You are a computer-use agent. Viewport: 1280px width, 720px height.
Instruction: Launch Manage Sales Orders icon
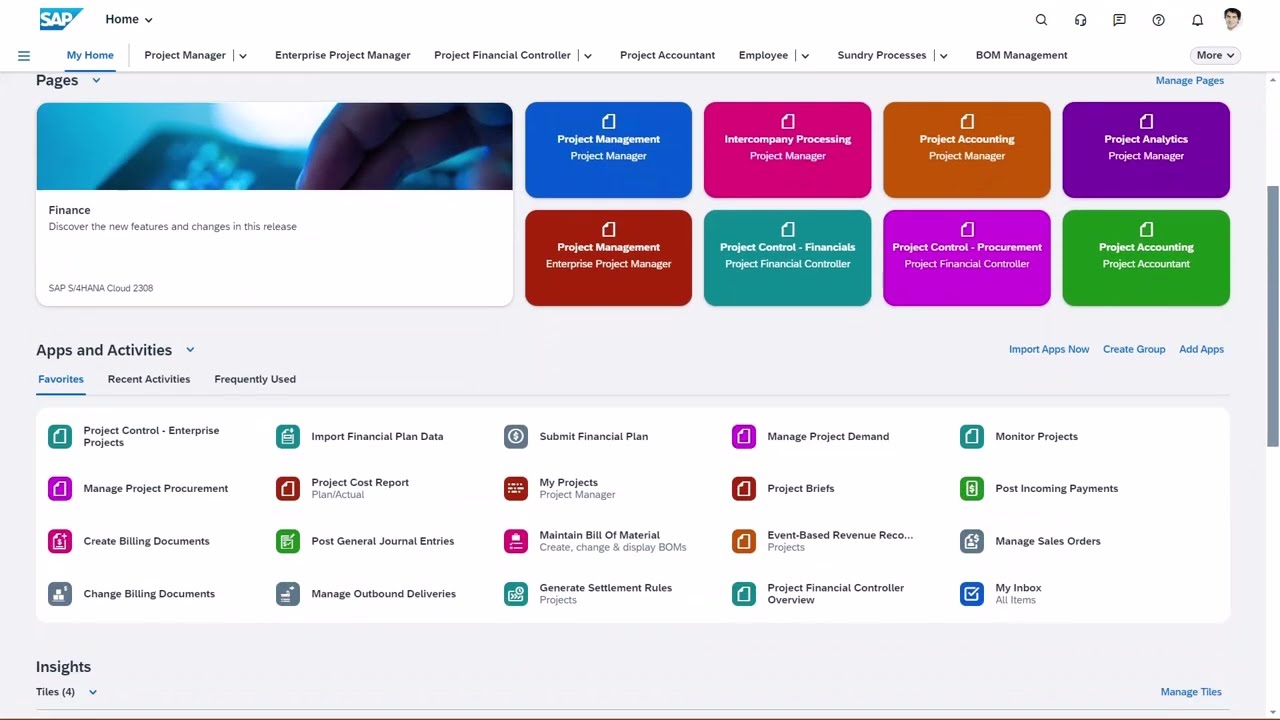tap(972, 541)
